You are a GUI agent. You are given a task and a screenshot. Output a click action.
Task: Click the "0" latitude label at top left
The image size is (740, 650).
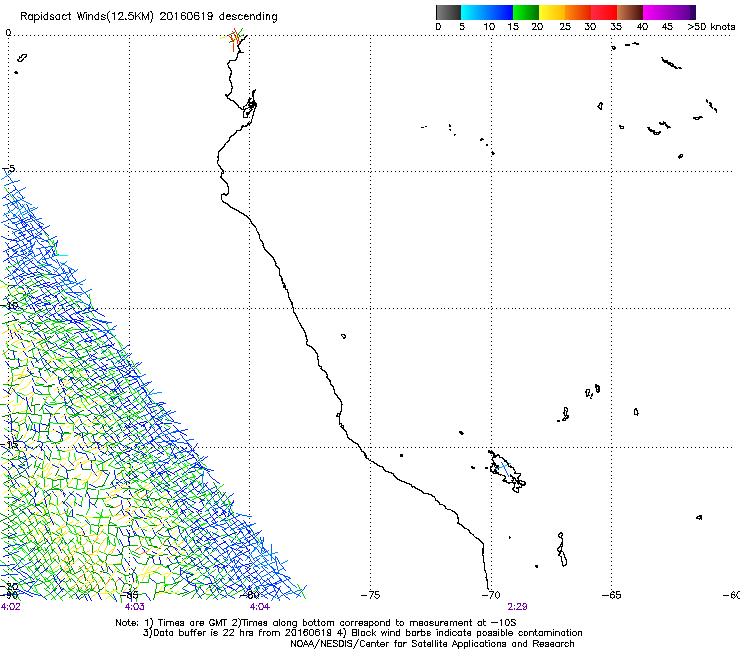[8, 33]
